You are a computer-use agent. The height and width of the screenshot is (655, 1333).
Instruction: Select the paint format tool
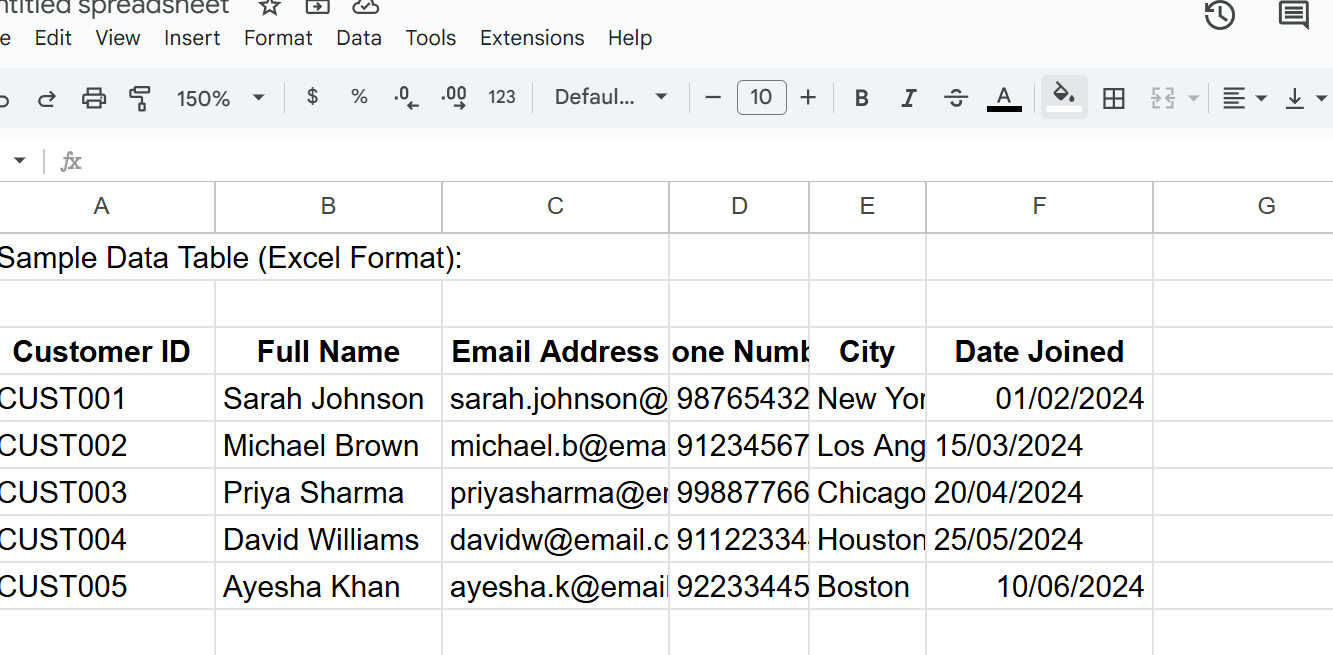point(140,98)
